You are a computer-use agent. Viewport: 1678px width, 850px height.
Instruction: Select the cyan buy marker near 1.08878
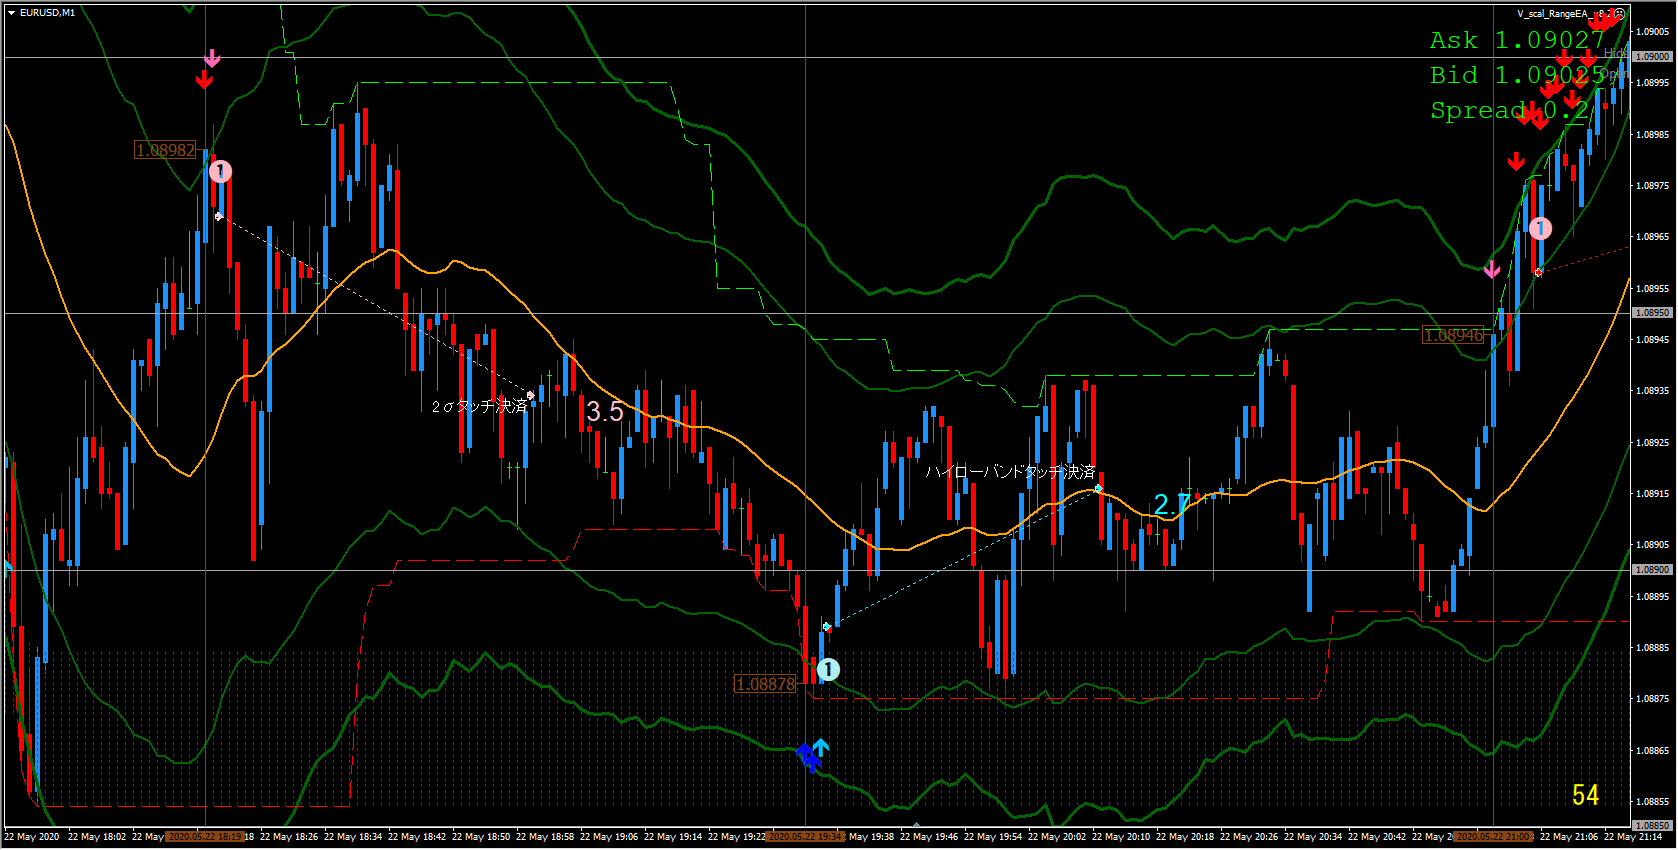tap(828, 670)
